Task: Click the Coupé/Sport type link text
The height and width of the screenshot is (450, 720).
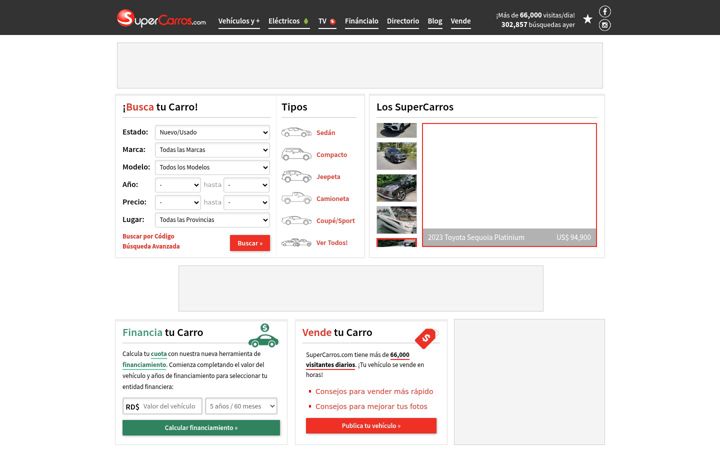Action: tap(335, 220)
